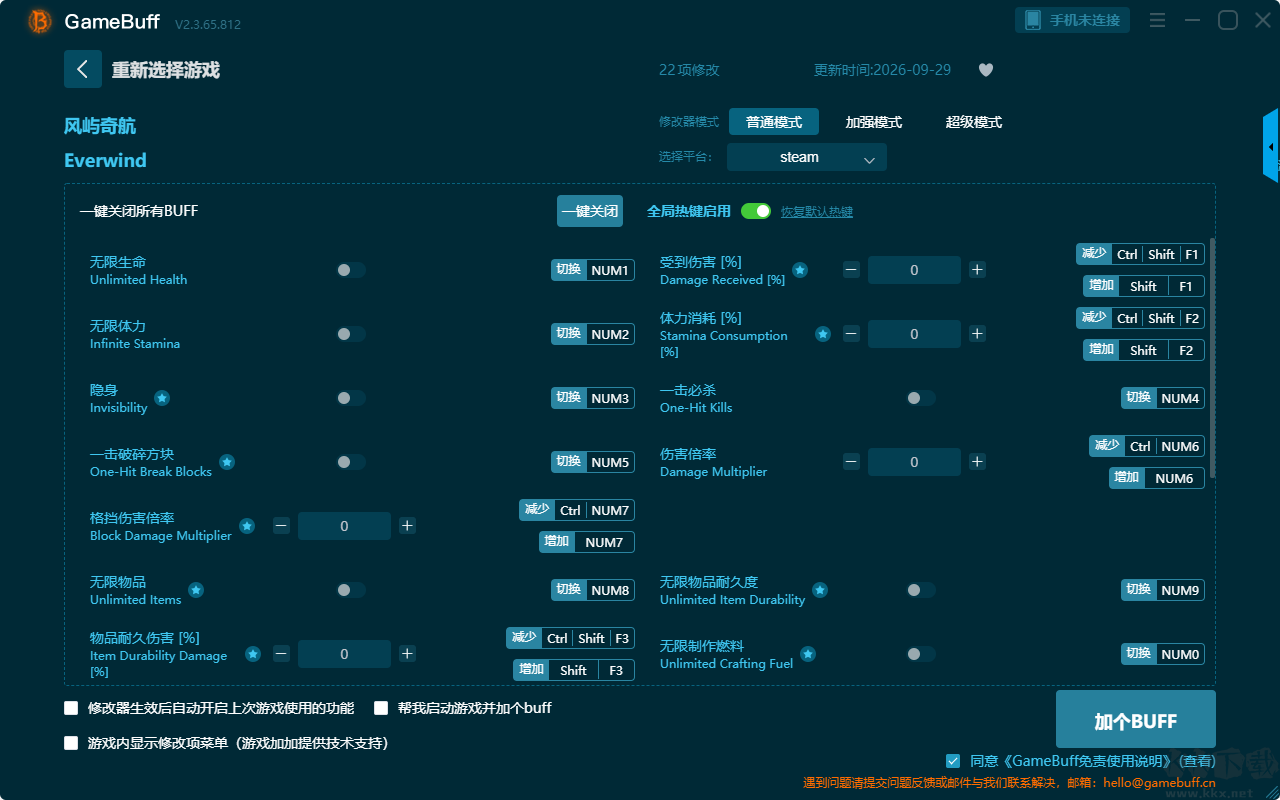Enable the Invisibility switch

pos(351,398)
